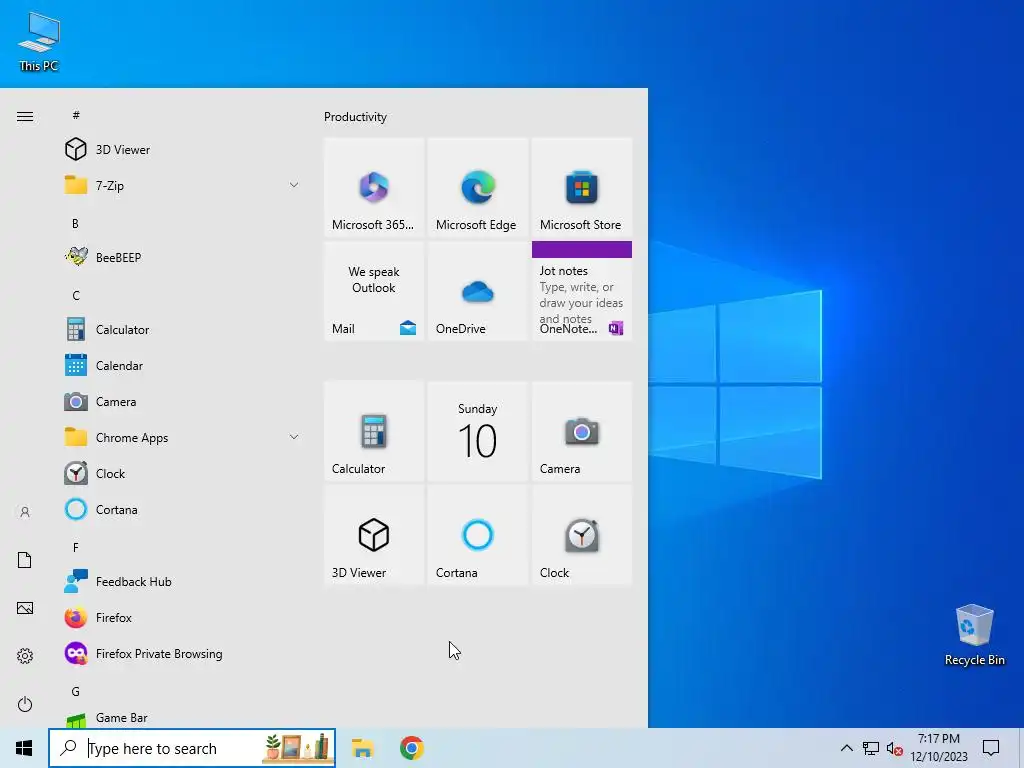The height and width of the screenshot is (768, 1024).
Task: Launch Google Chrome from the taskbar
Action: coord(411,748)
